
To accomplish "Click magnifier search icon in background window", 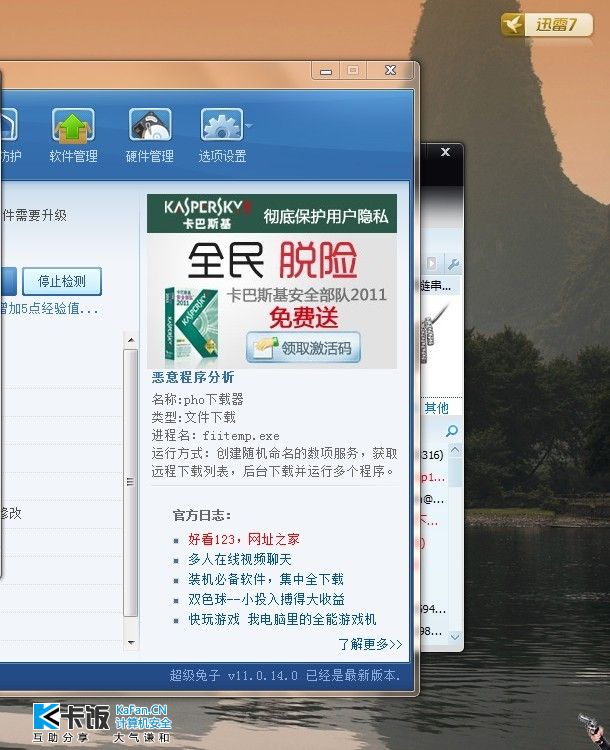I will click(x=452, y=431).
